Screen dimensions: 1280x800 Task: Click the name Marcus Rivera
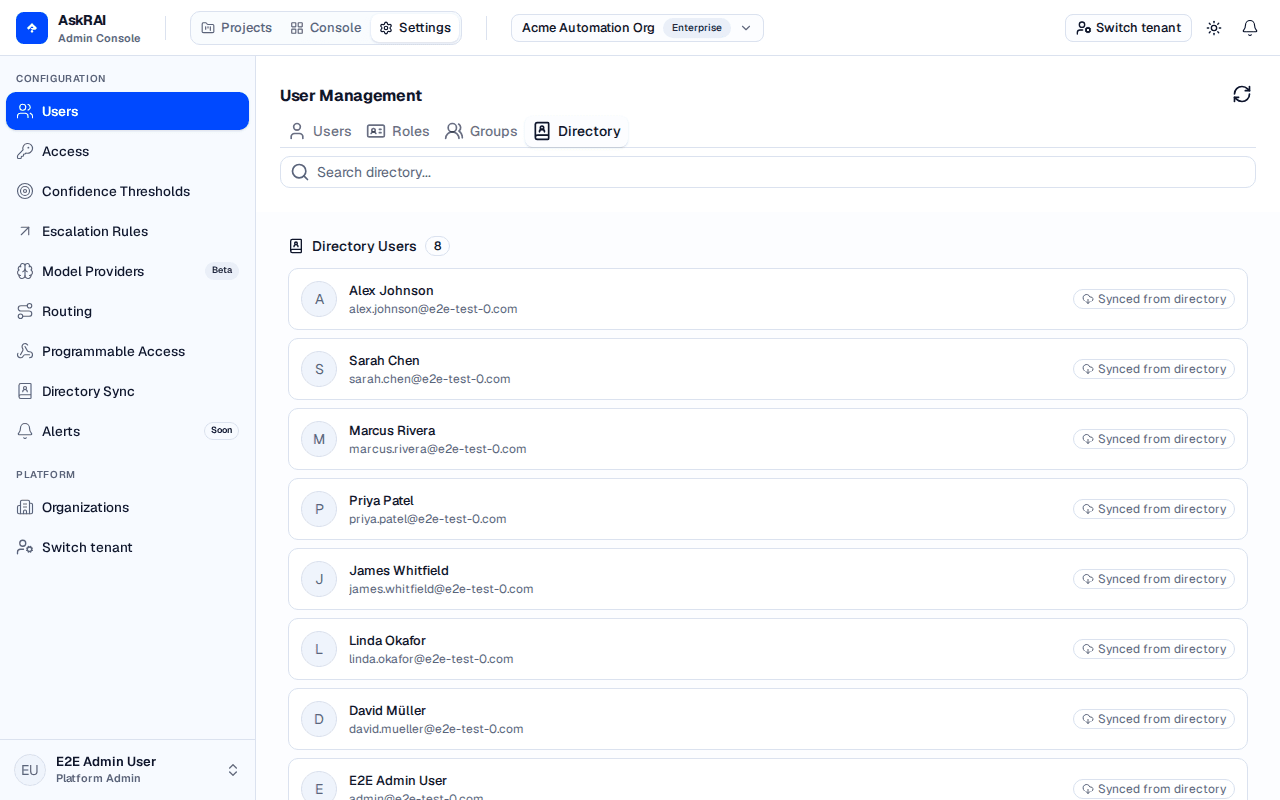[x=392, y=431]
